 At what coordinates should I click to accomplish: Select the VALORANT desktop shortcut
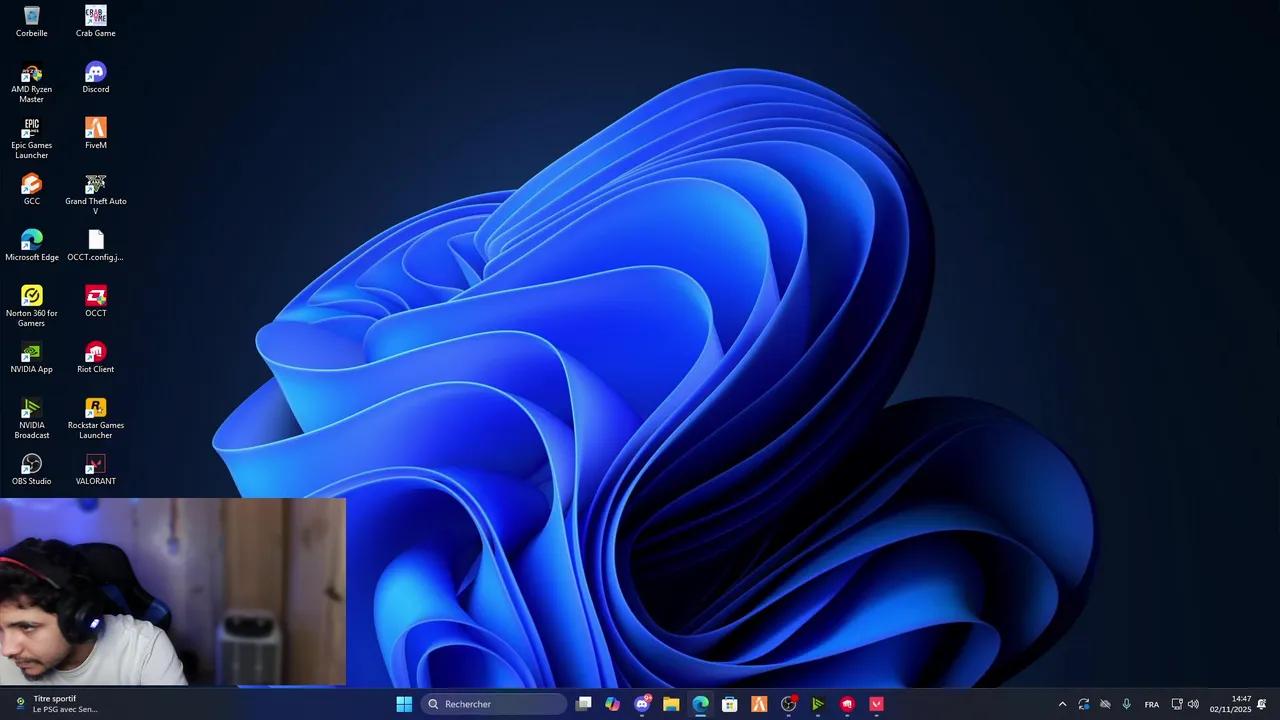(x=95, y=465)
